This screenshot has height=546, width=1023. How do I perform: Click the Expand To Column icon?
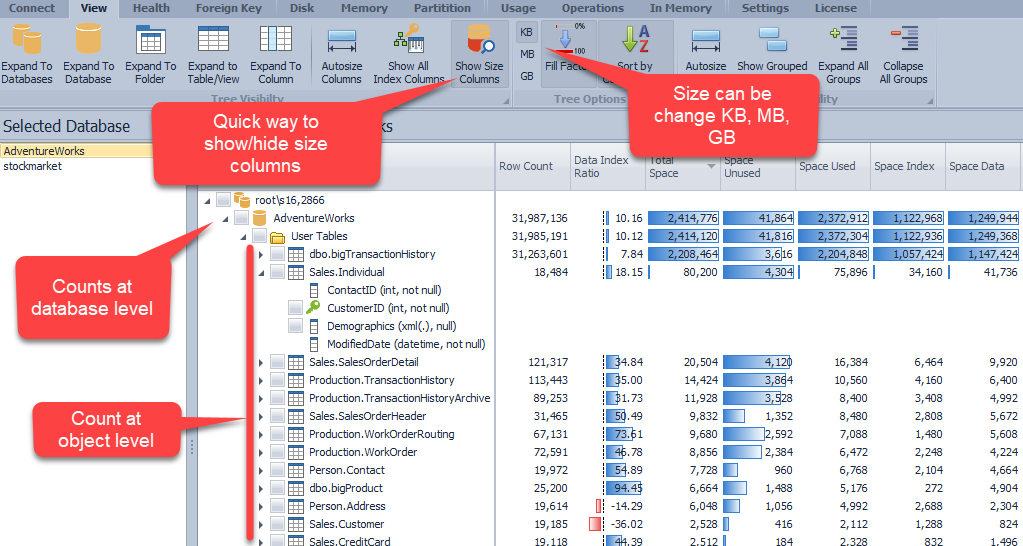275,39
